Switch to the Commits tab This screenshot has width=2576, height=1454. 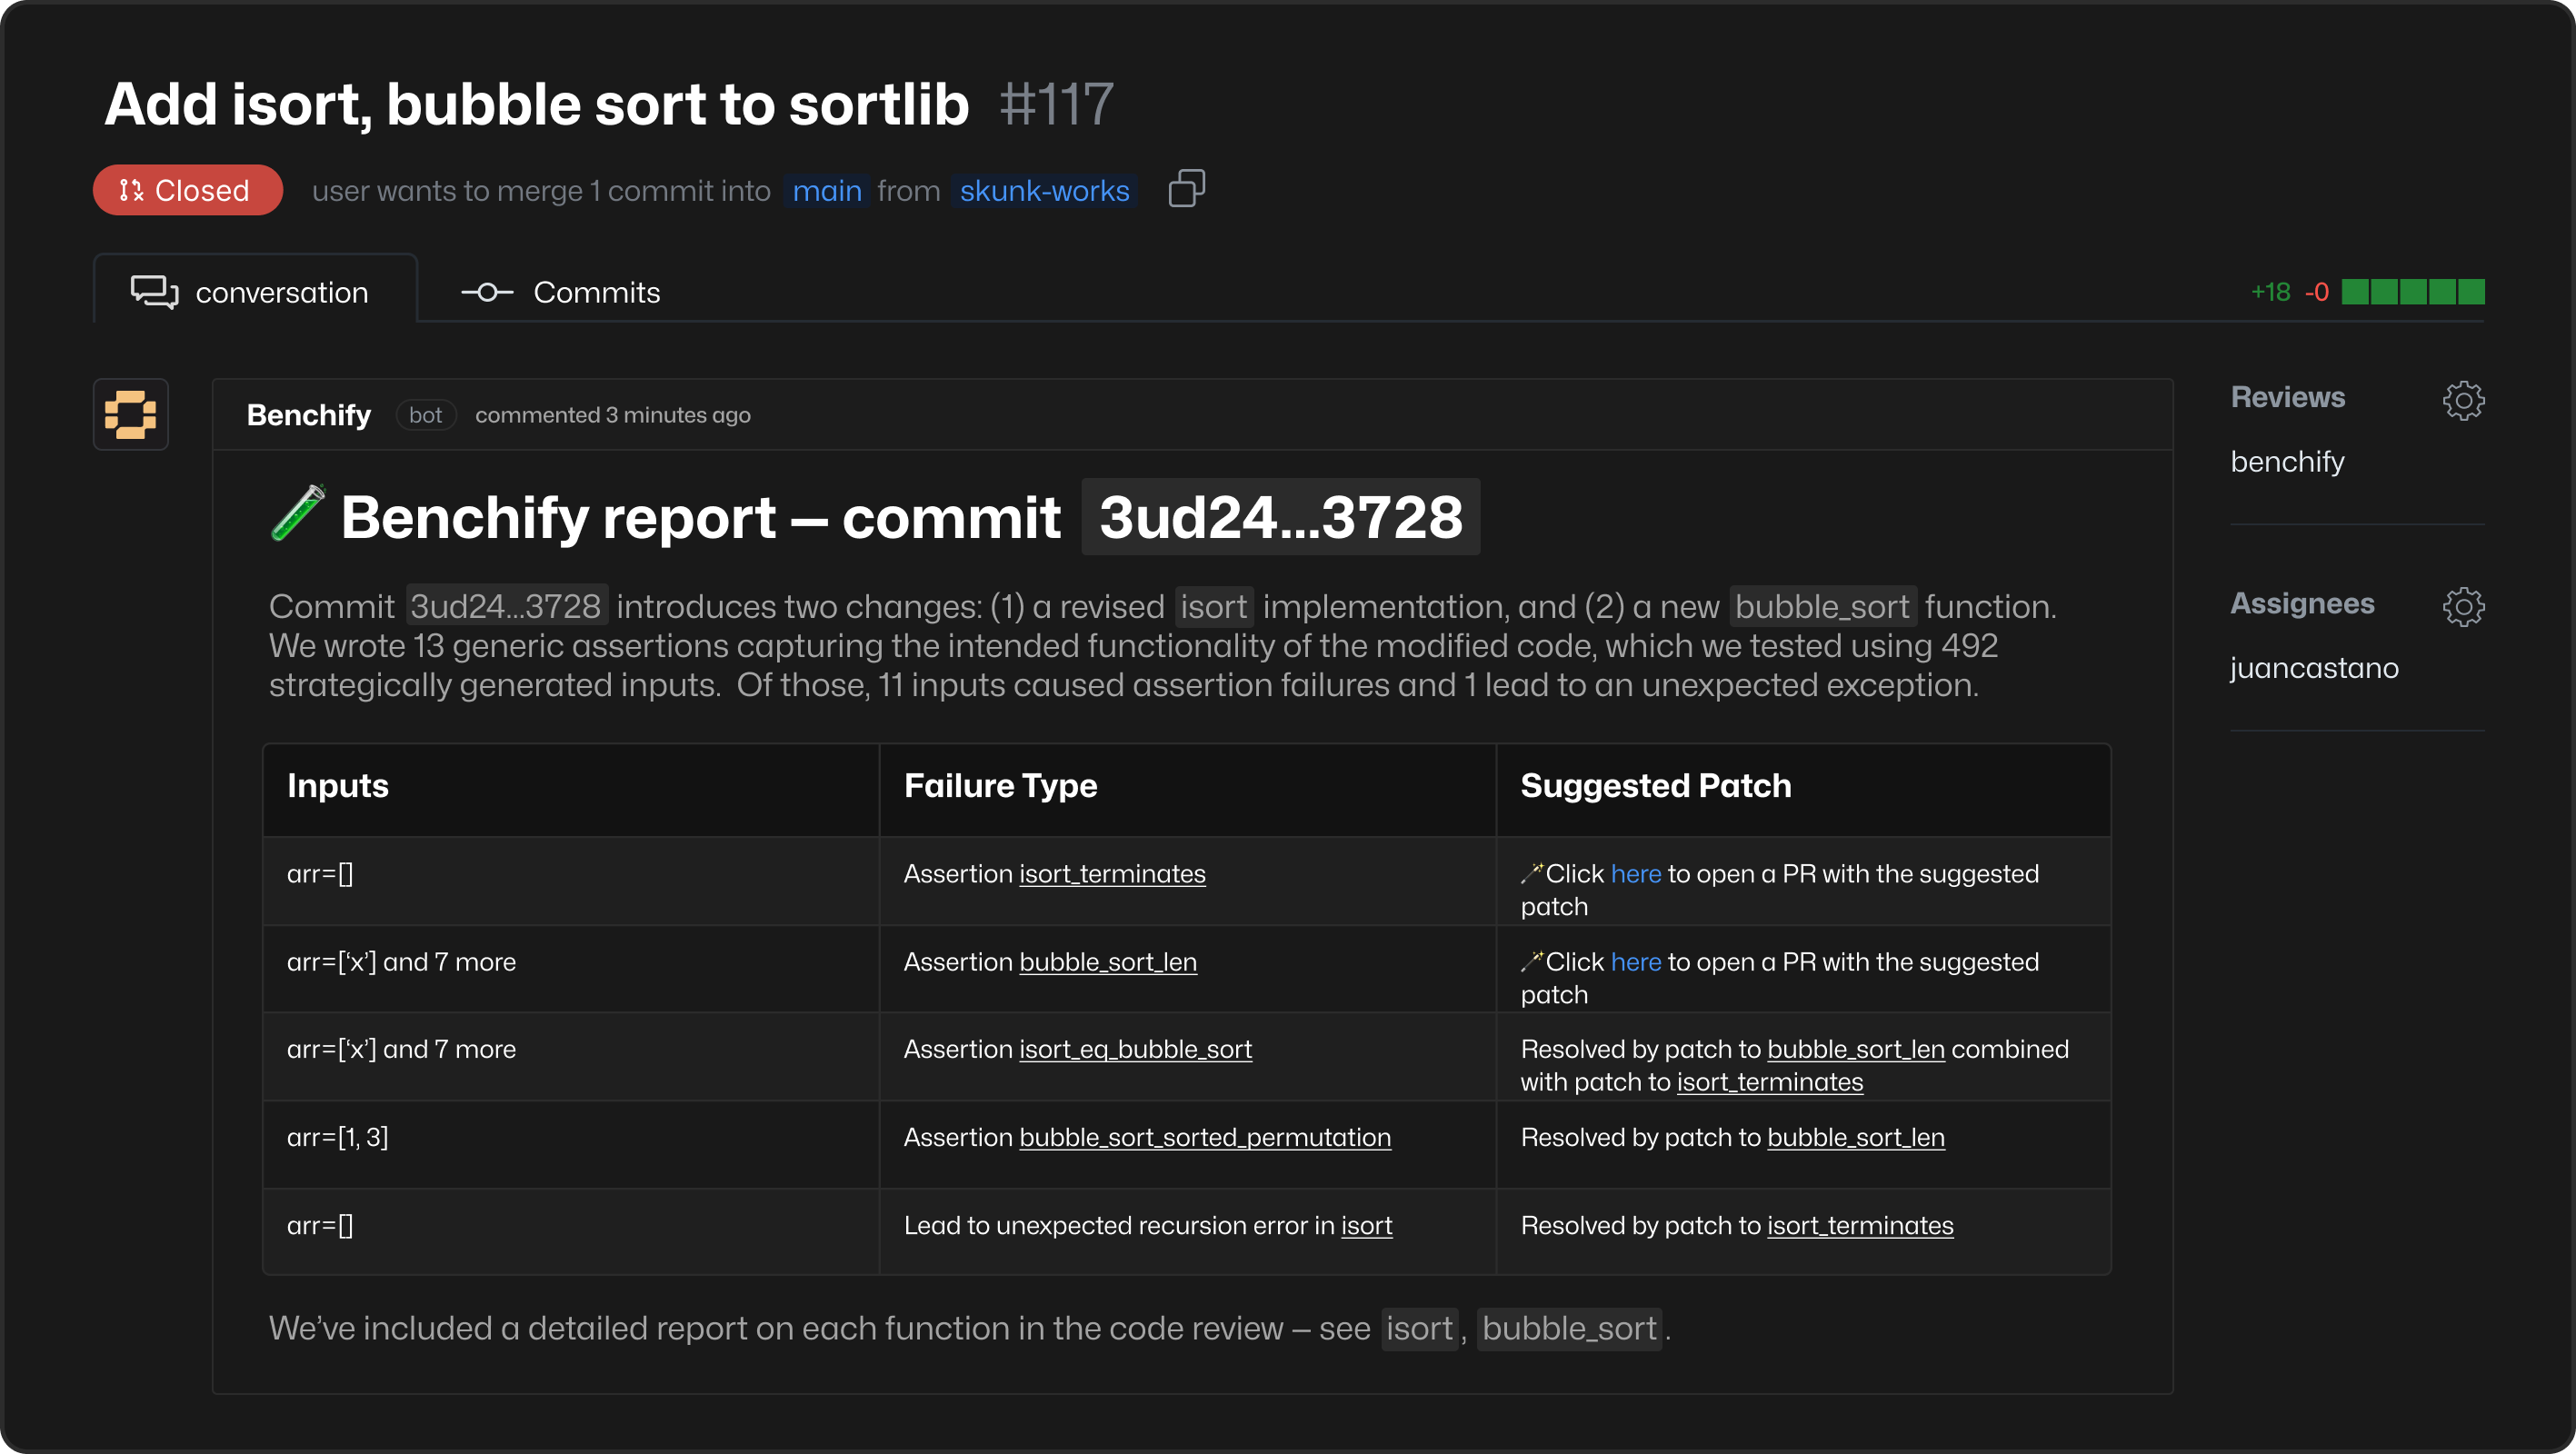coord(595,292)
